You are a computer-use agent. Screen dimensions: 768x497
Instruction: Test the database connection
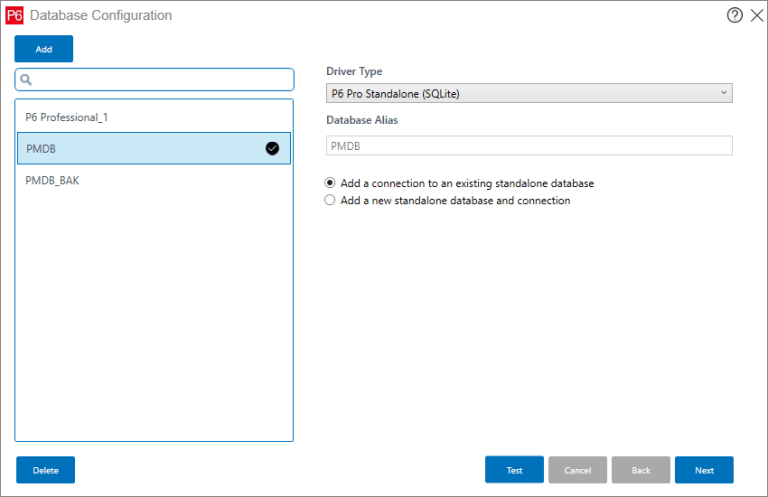coord(514,470)
